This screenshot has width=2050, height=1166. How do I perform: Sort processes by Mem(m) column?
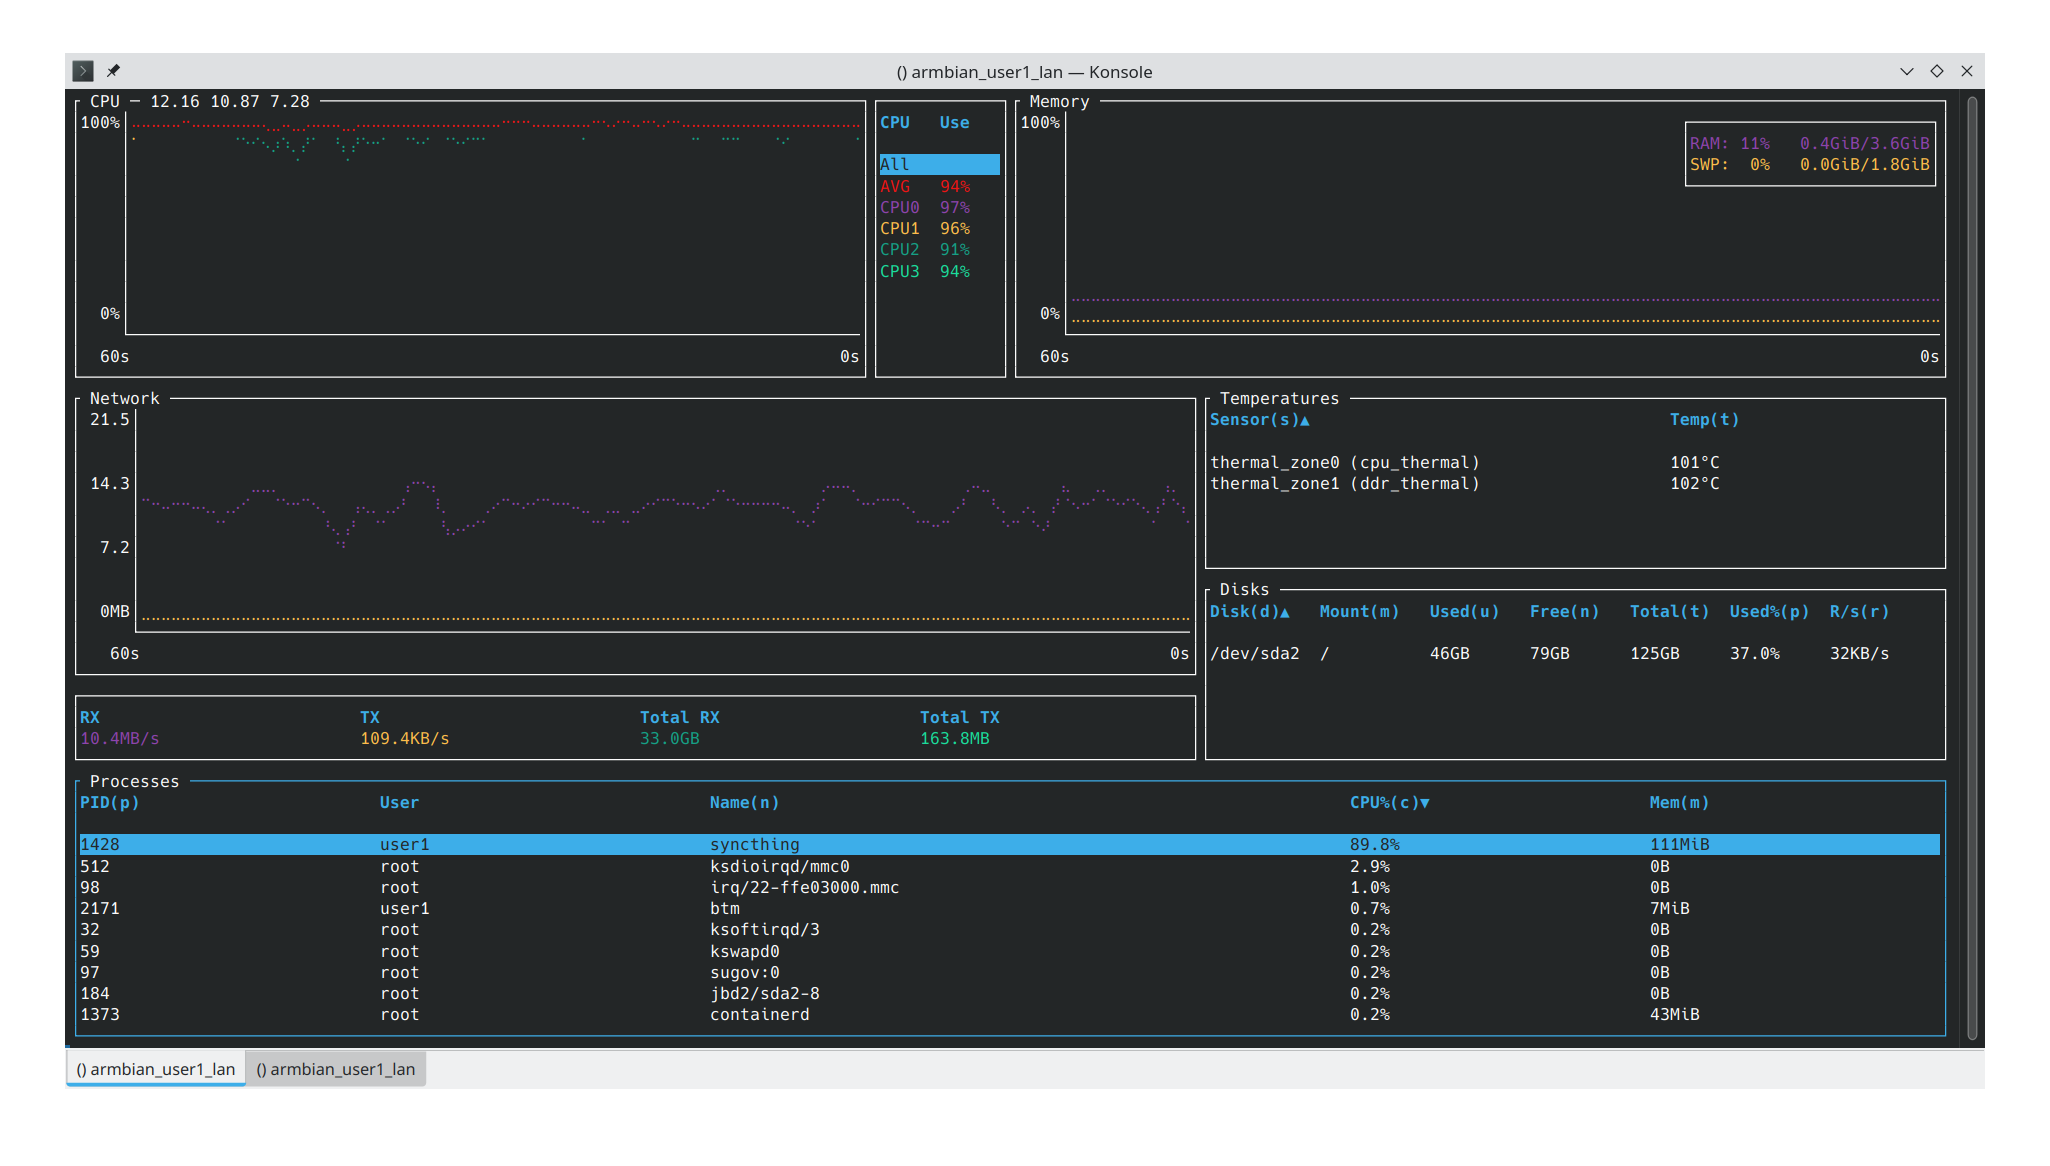pyautogui.click(x=1679, y=803)
